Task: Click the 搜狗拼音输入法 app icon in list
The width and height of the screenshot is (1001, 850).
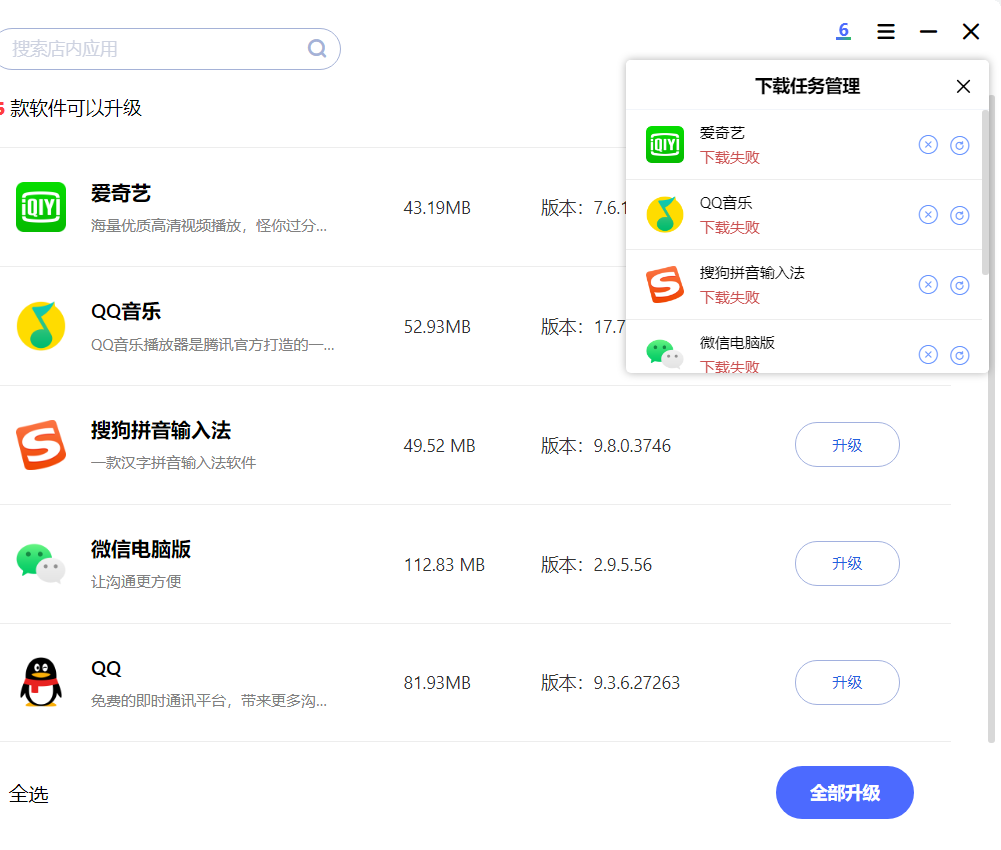Action: (x=41, y=444)
